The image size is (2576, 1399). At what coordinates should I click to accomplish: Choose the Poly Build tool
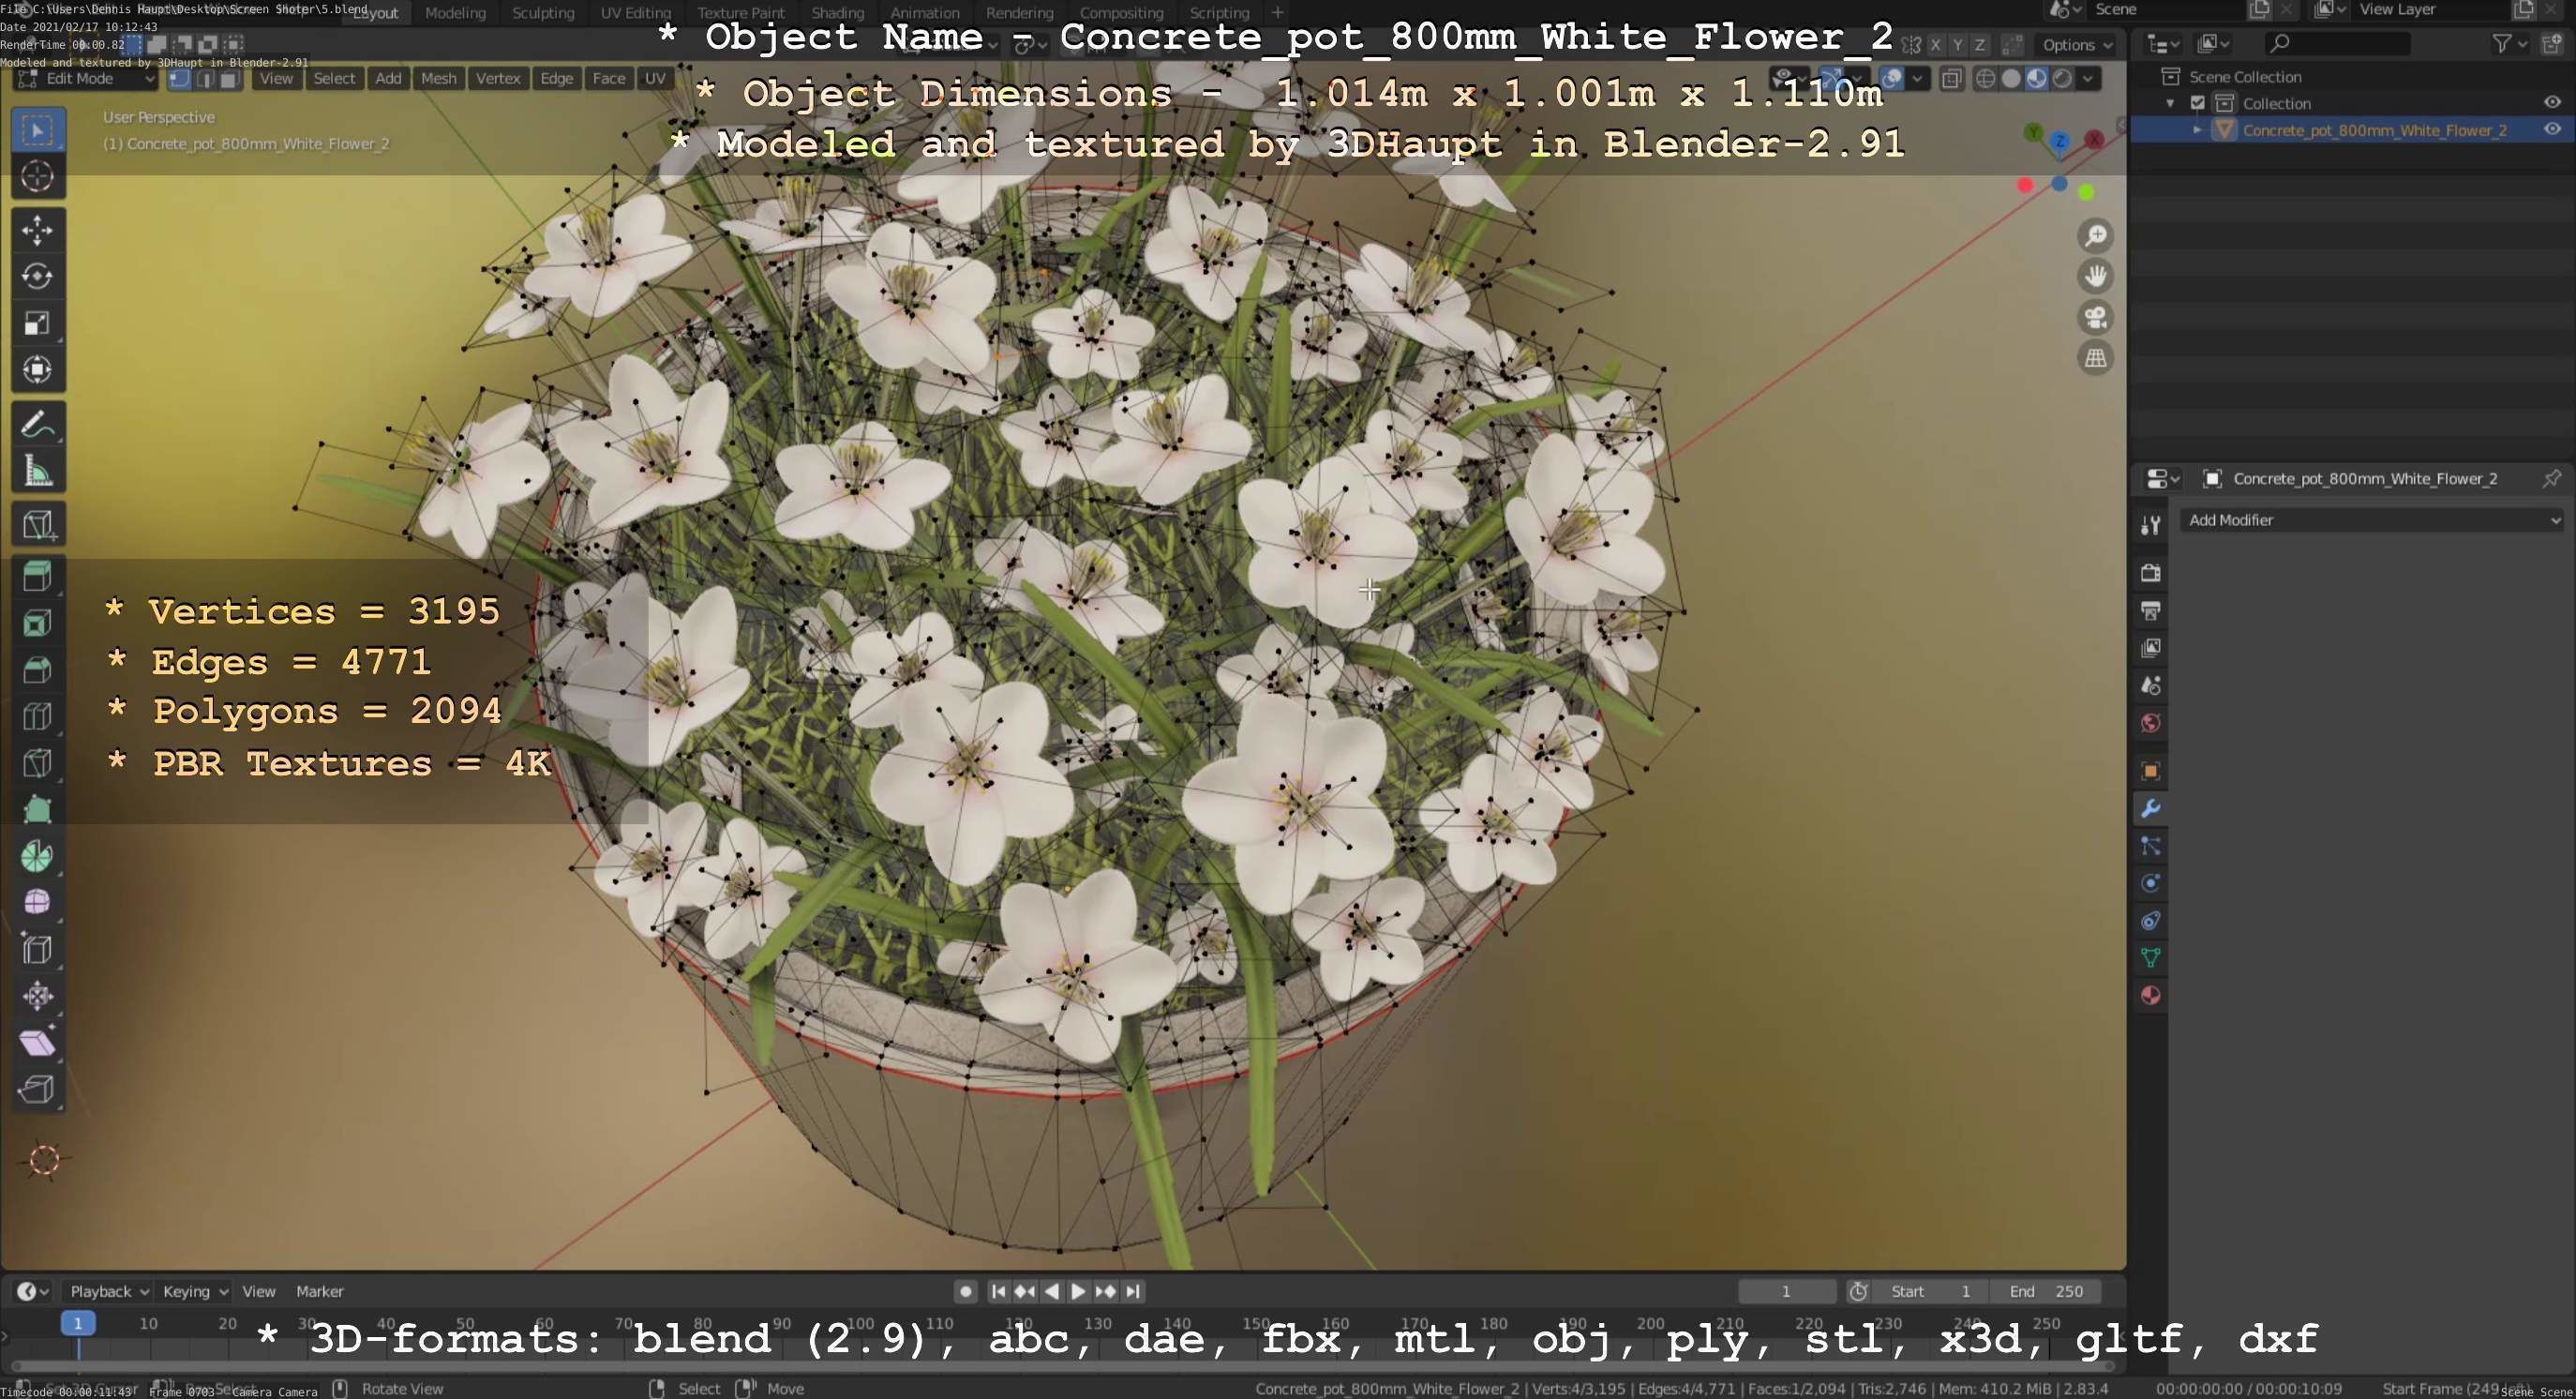pos(38,809)
